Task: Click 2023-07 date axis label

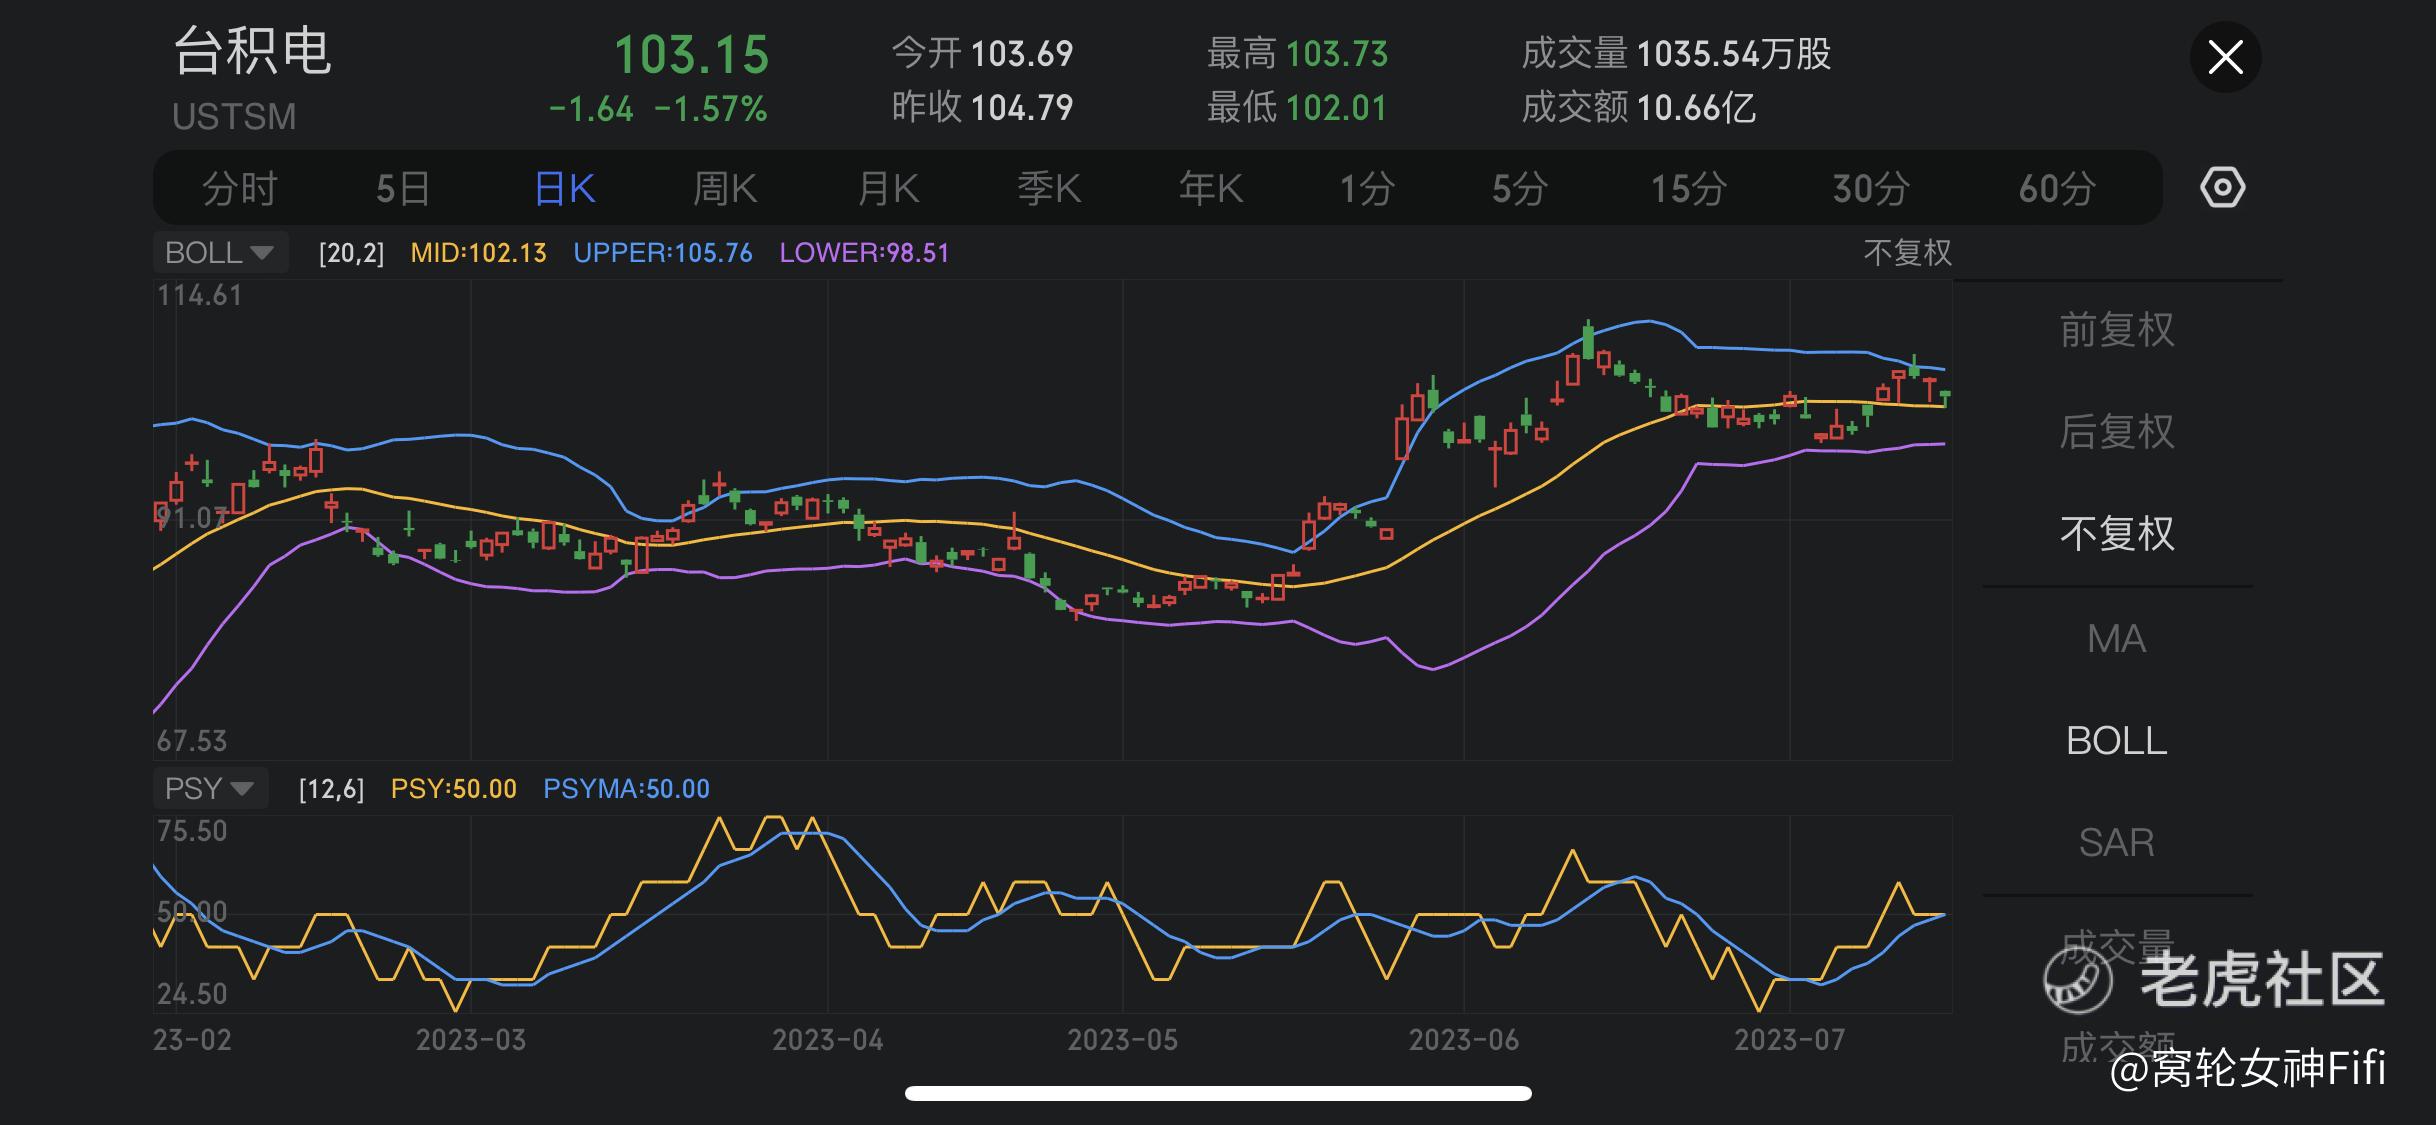Action: (1790, 1040)
